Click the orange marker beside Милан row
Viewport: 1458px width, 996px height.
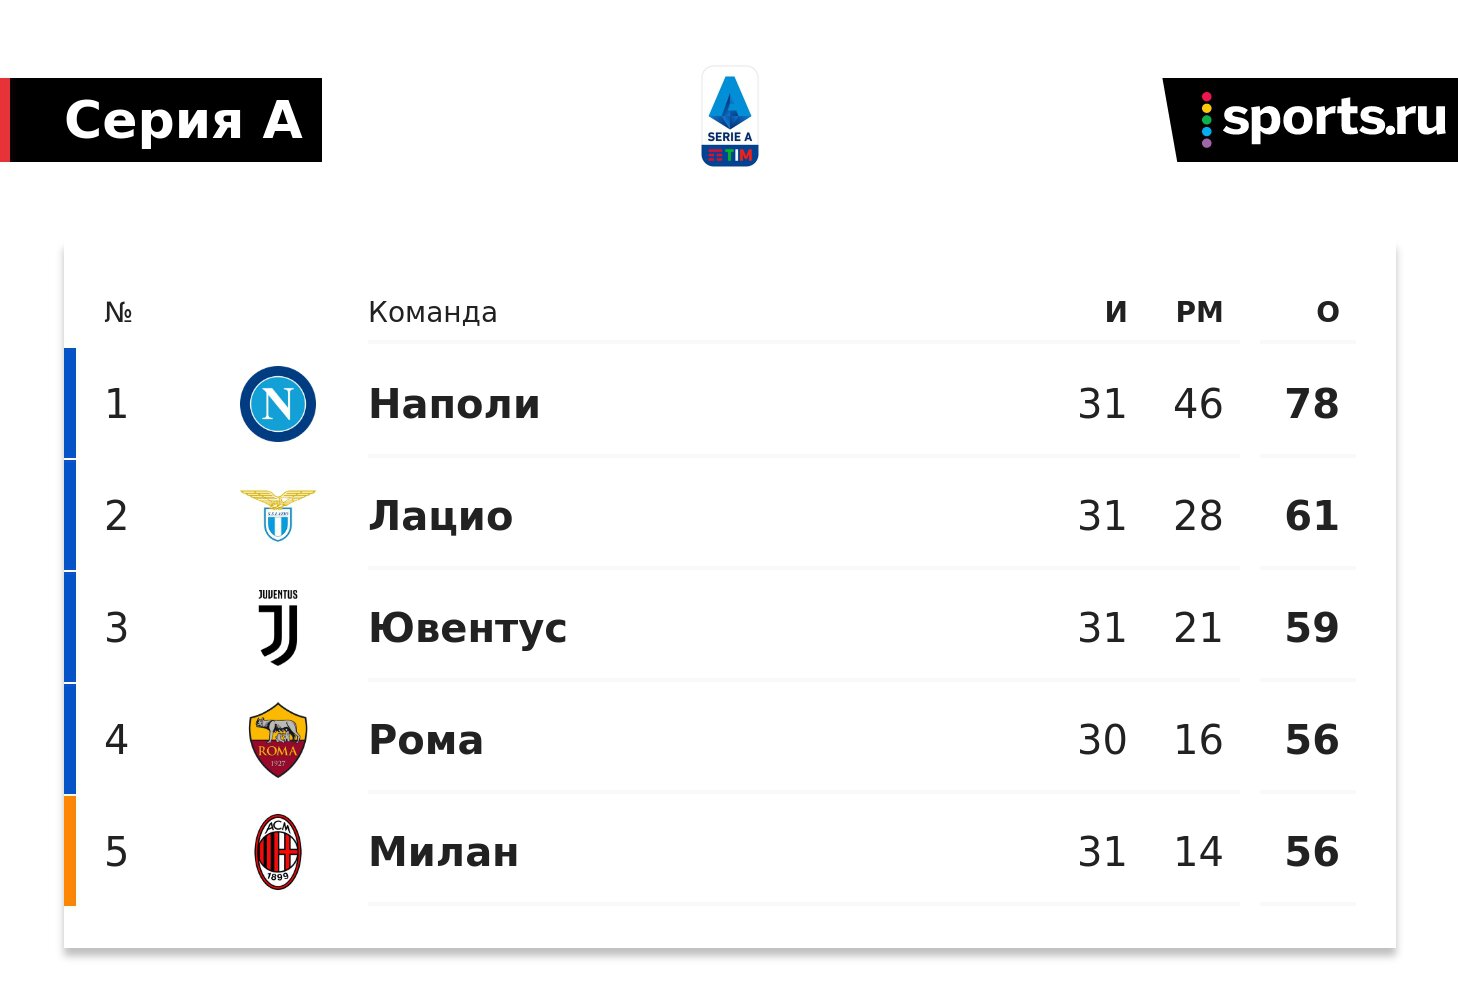[70, 851]
